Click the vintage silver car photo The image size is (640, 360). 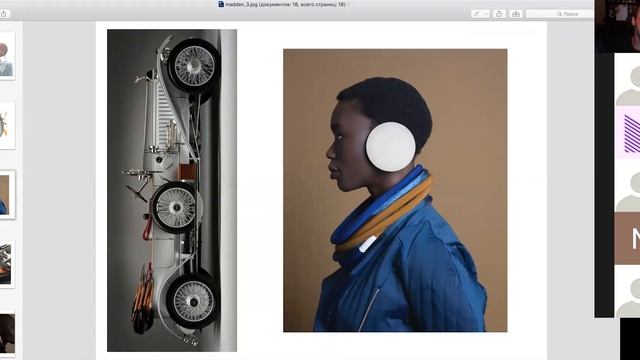(x=172, y=190)
